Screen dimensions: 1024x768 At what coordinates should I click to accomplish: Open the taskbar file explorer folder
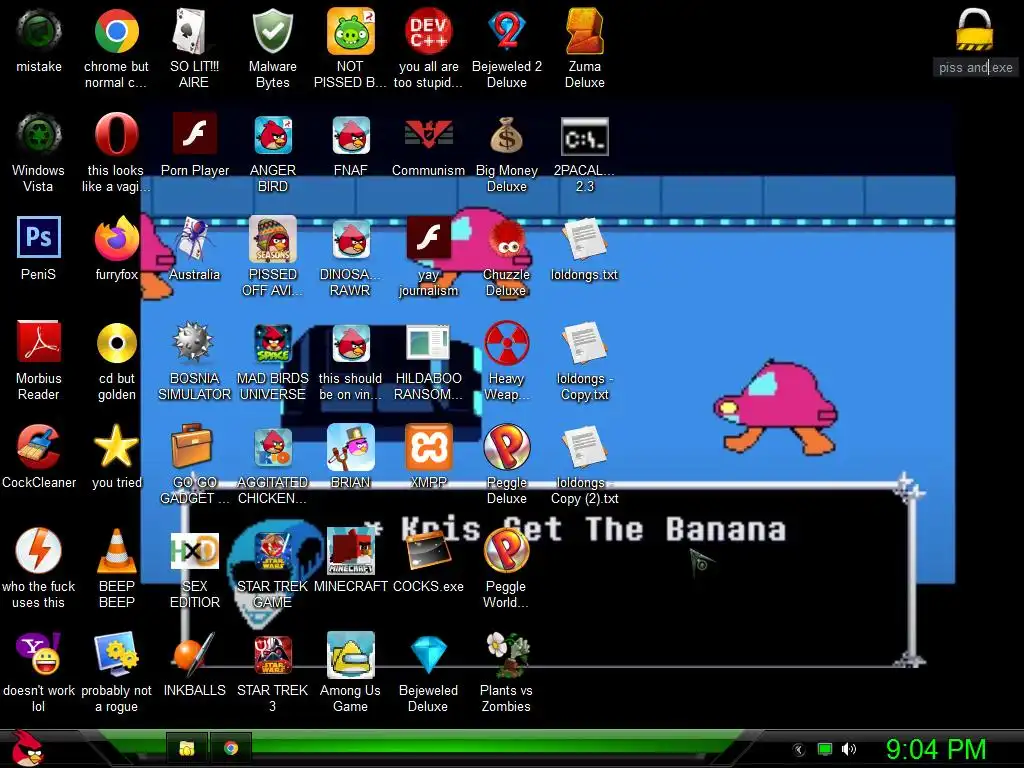pos(187,748)
